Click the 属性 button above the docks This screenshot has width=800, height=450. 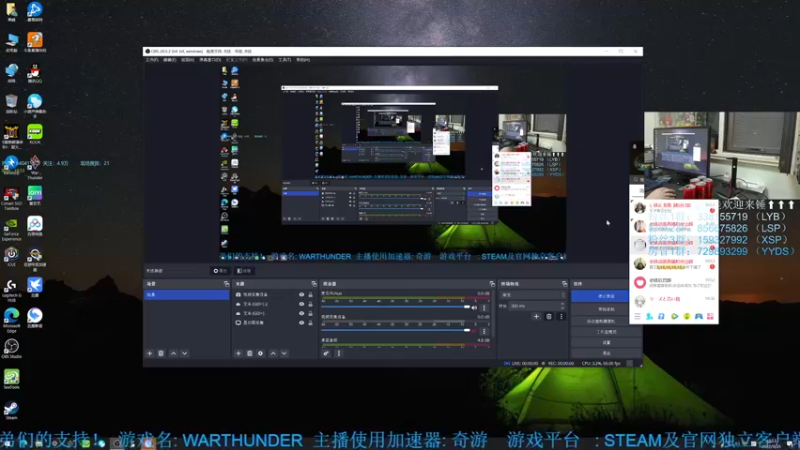(x=220, y=271)
